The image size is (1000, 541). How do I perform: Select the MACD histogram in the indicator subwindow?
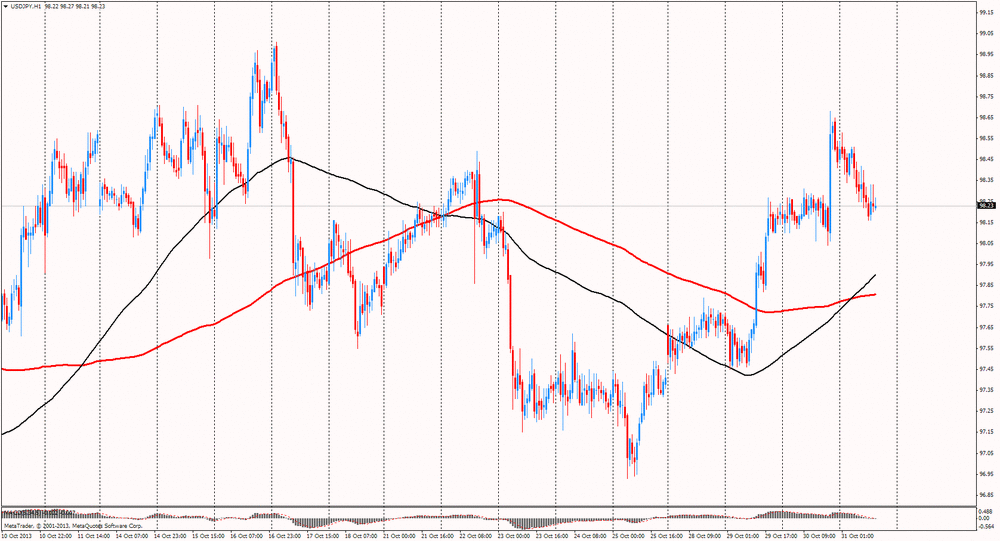pyautogui.click(x=440, y=519)
